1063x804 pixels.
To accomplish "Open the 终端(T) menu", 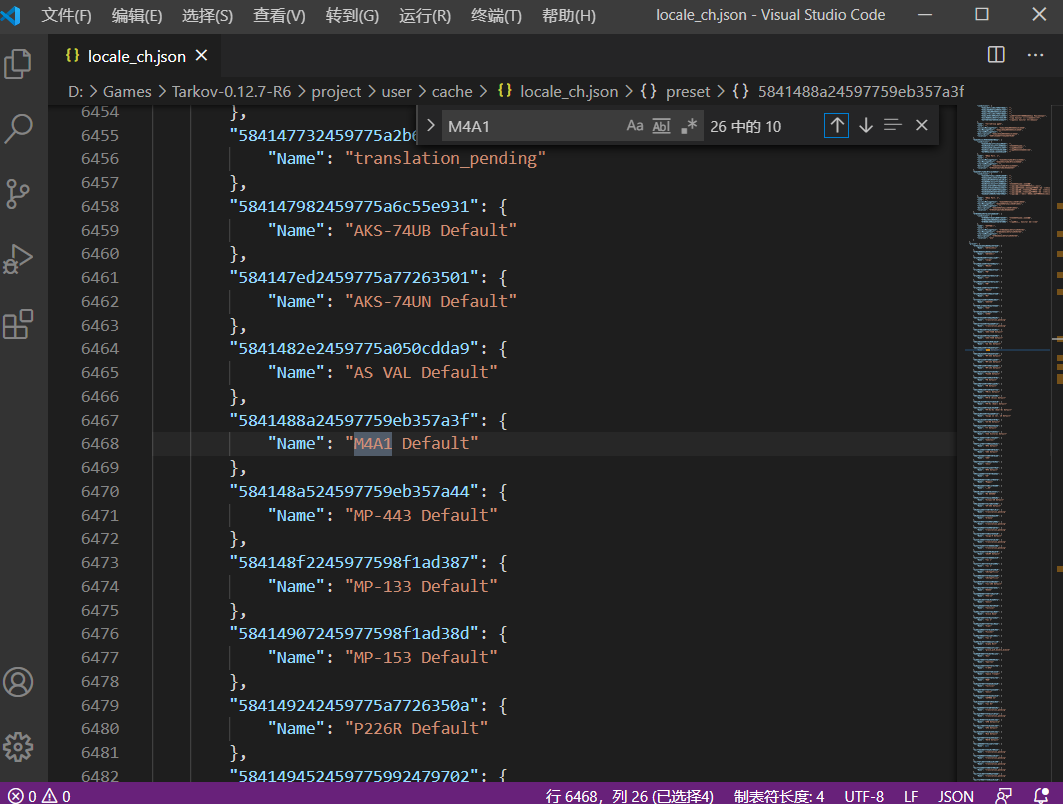I will [496, 15].
